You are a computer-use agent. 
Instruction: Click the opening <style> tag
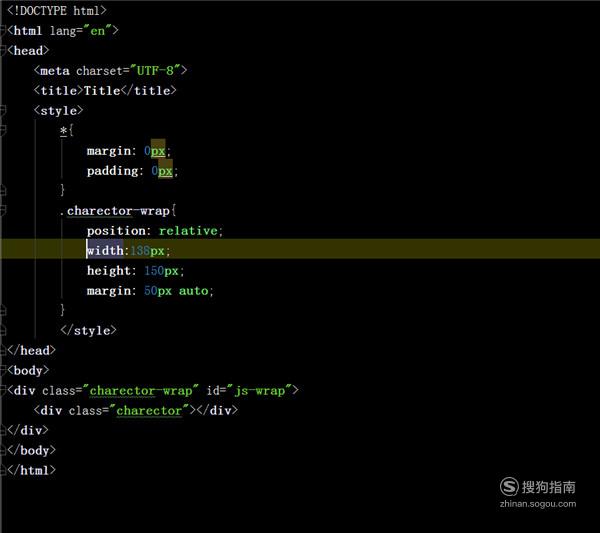[58, 111]
